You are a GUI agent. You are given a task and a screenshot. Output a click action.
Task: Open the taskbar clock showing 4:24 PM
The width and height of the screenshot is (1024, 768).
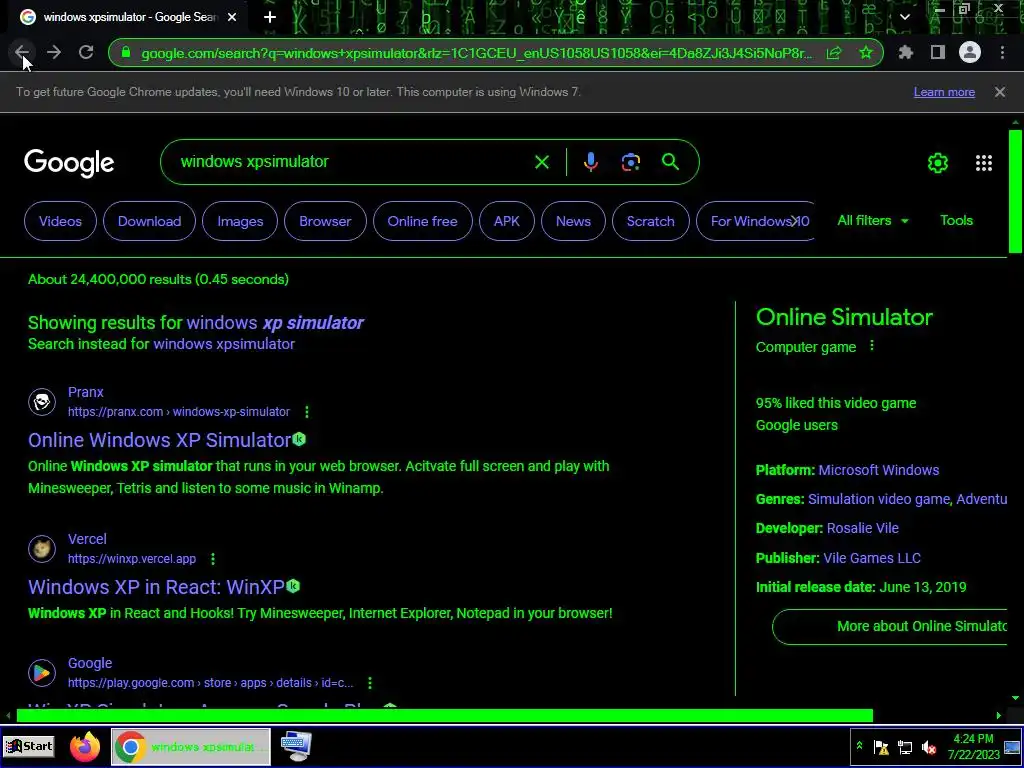click(974, 746)
